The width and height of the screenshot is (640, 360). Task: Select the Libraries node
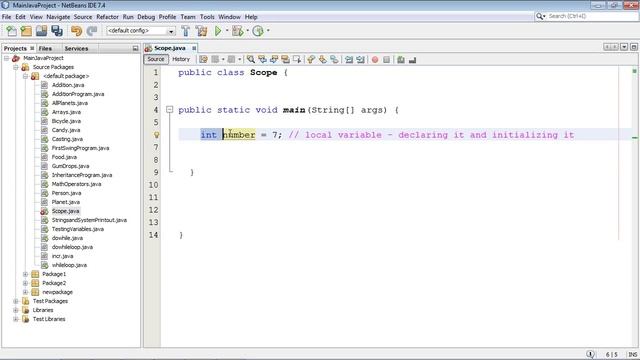[43, 310]
